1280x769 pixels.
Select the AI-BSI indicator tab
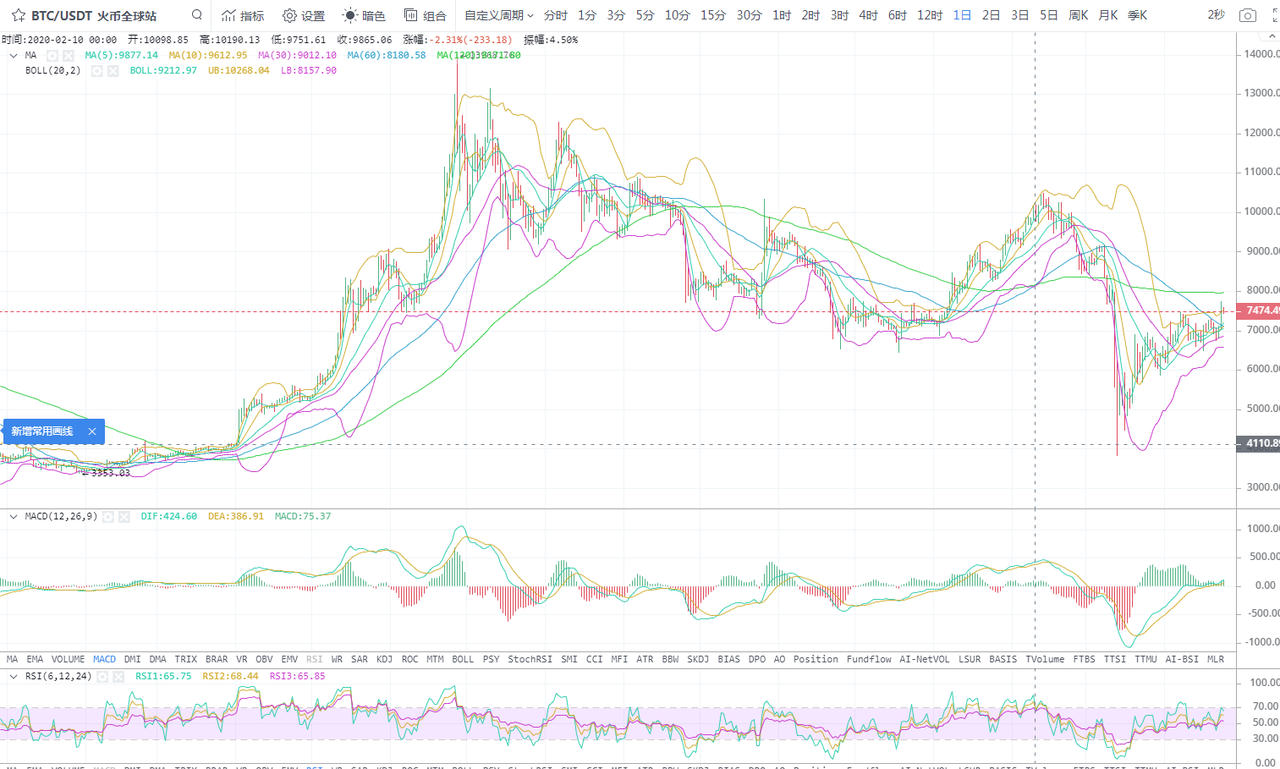(x=1181, y=660)
